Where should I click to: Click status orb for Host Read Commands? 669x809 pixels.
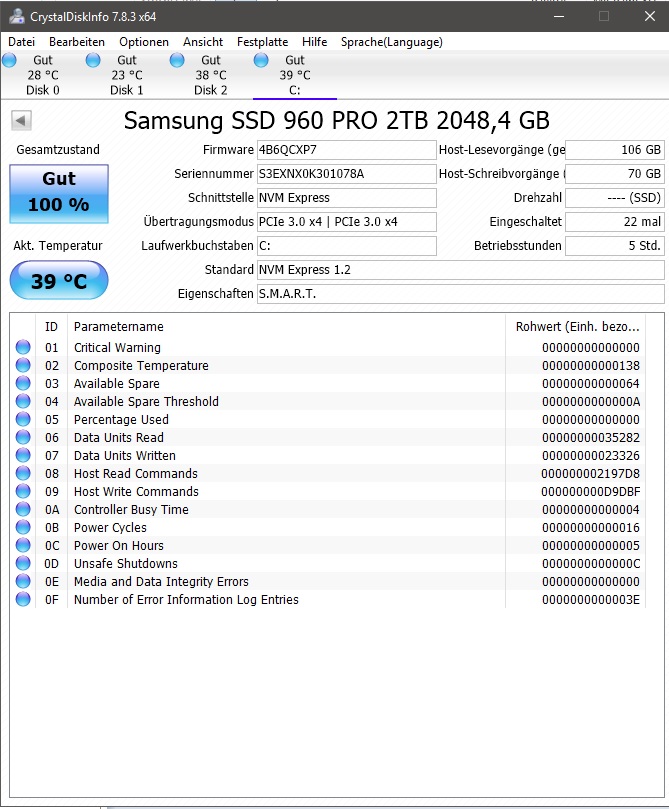[23, 473]
